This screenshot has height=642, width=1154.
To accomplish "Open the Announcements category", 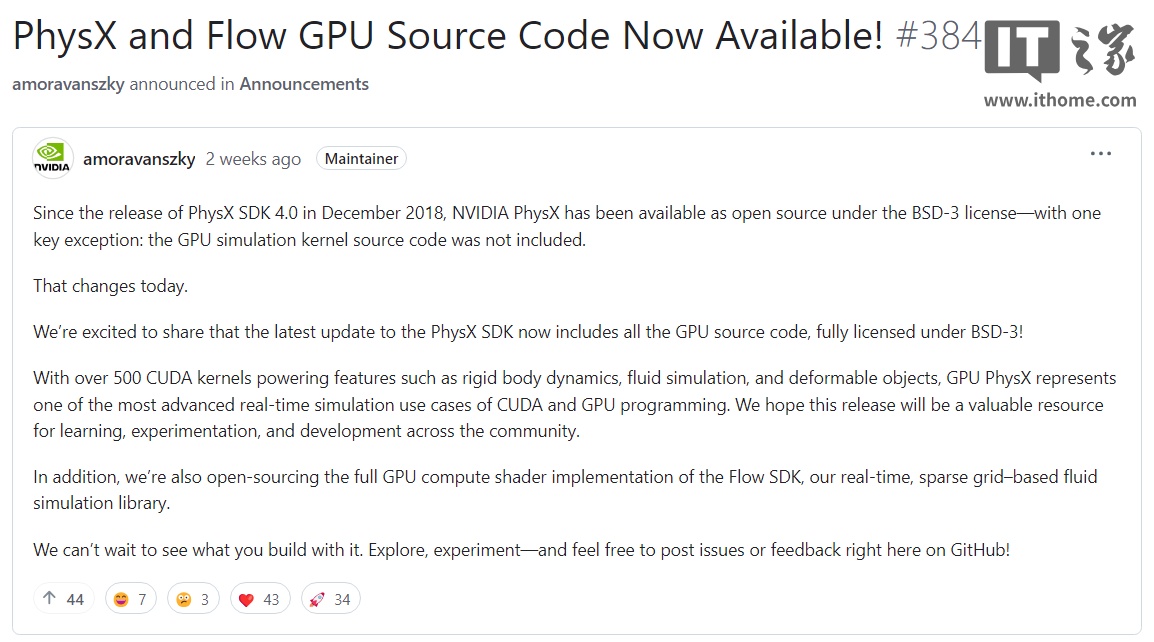I will click(304, 84).
